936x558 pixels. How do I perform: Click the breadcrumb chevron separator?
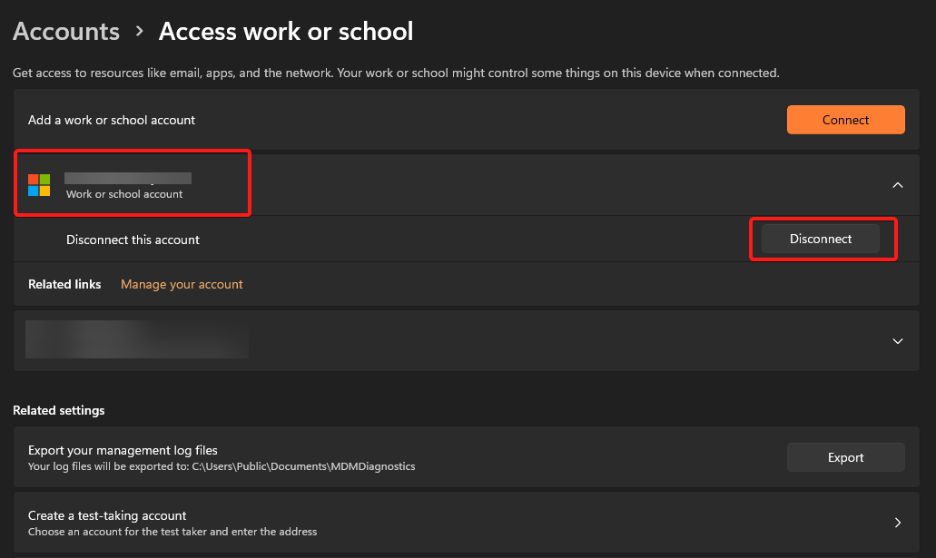(140, 32)
